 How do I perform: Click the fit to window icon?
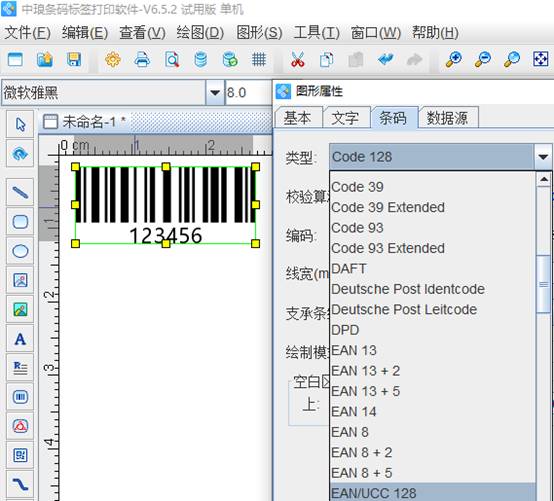(x=541, y=59)
